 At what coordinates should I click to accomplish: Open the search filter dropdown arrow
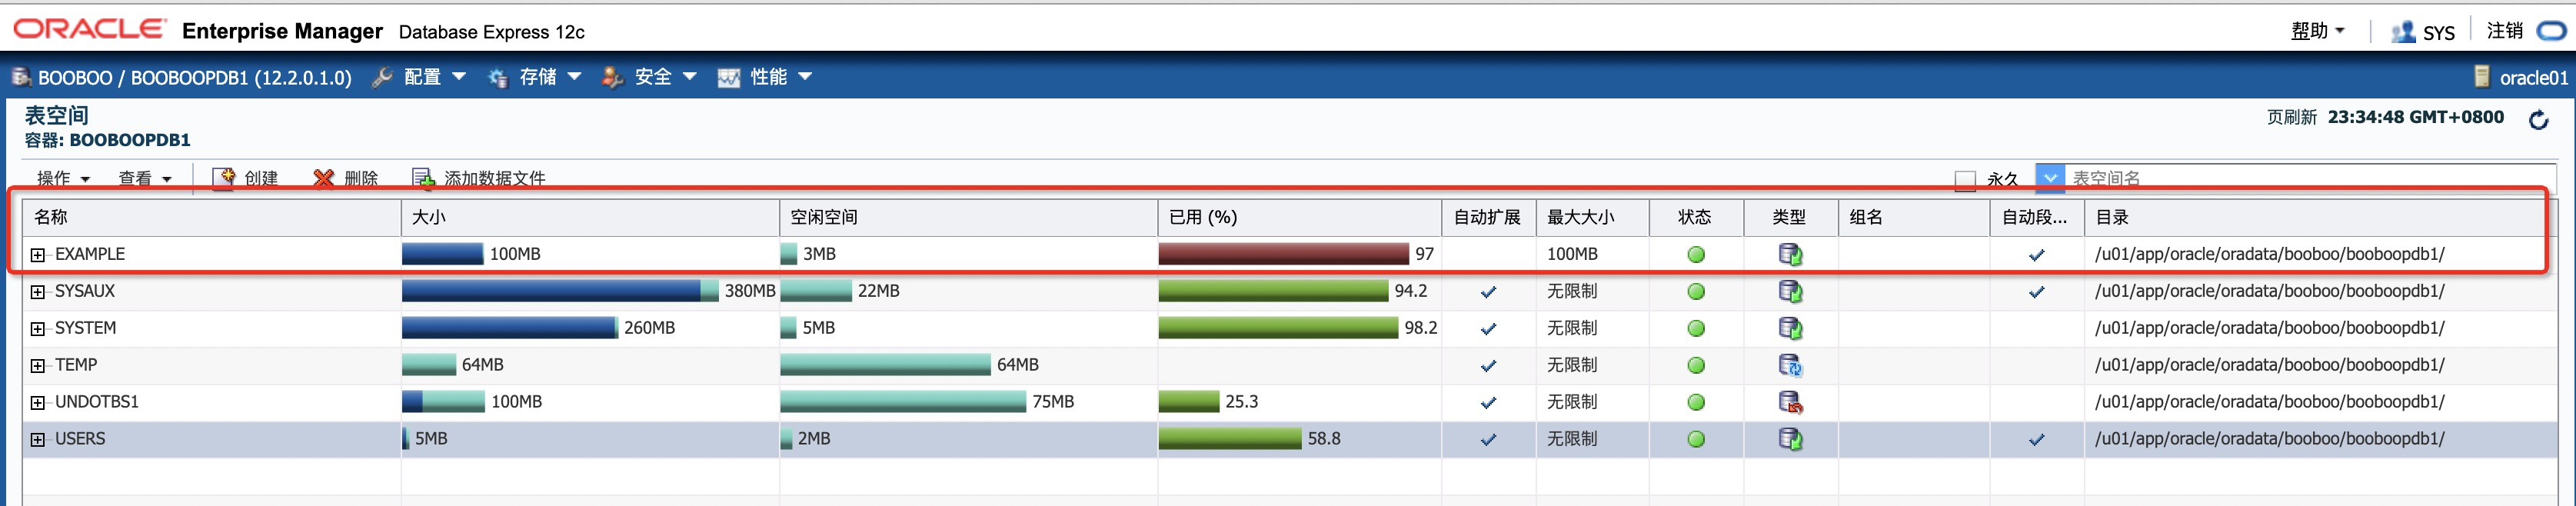2049,178
